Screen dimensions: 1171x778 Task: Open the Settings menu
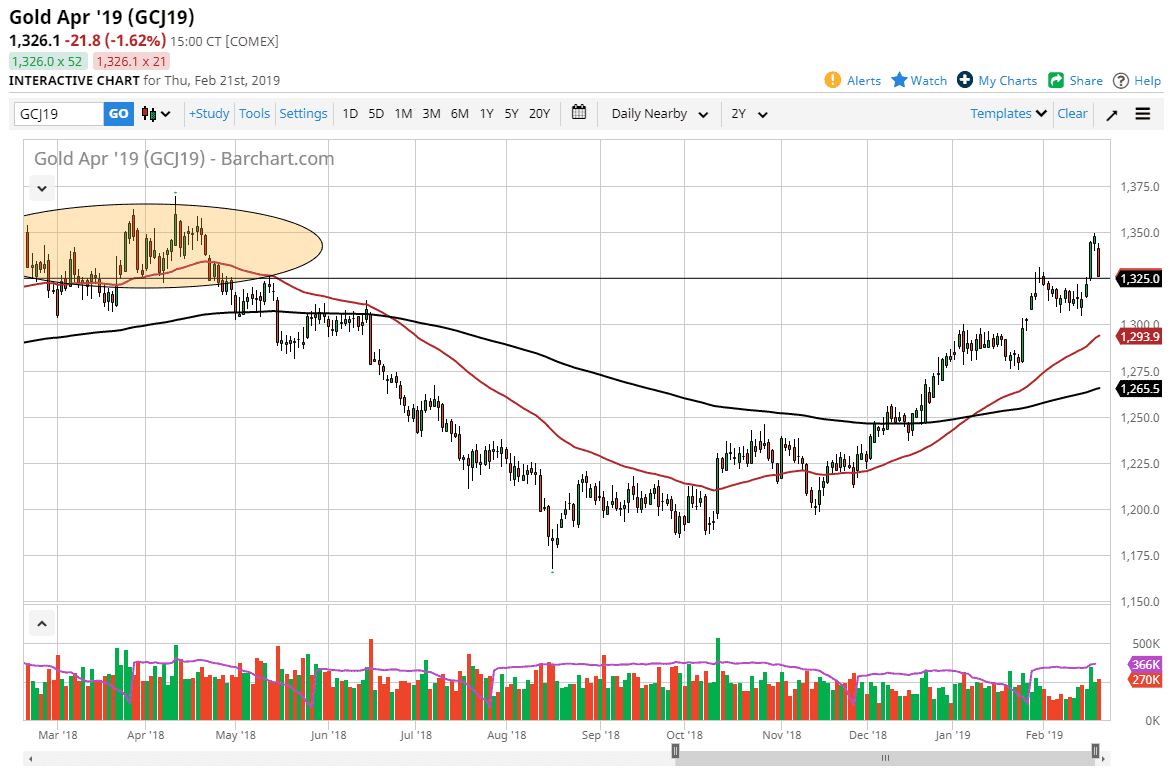point(303,113)
